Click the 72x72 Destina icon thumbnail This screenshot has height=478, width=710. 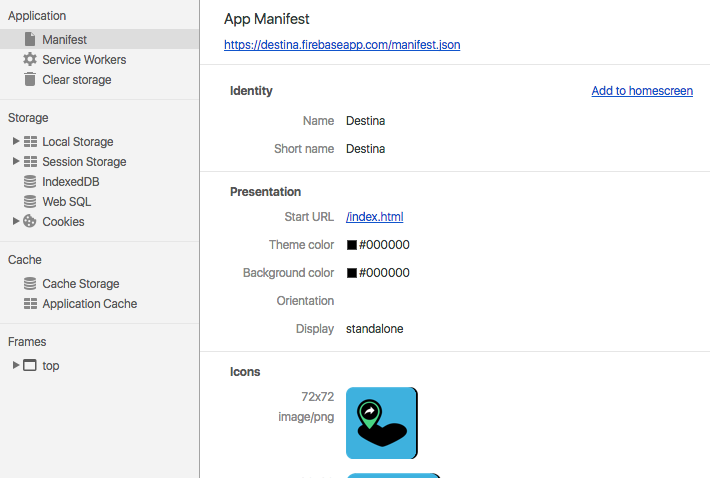point(382,423)
